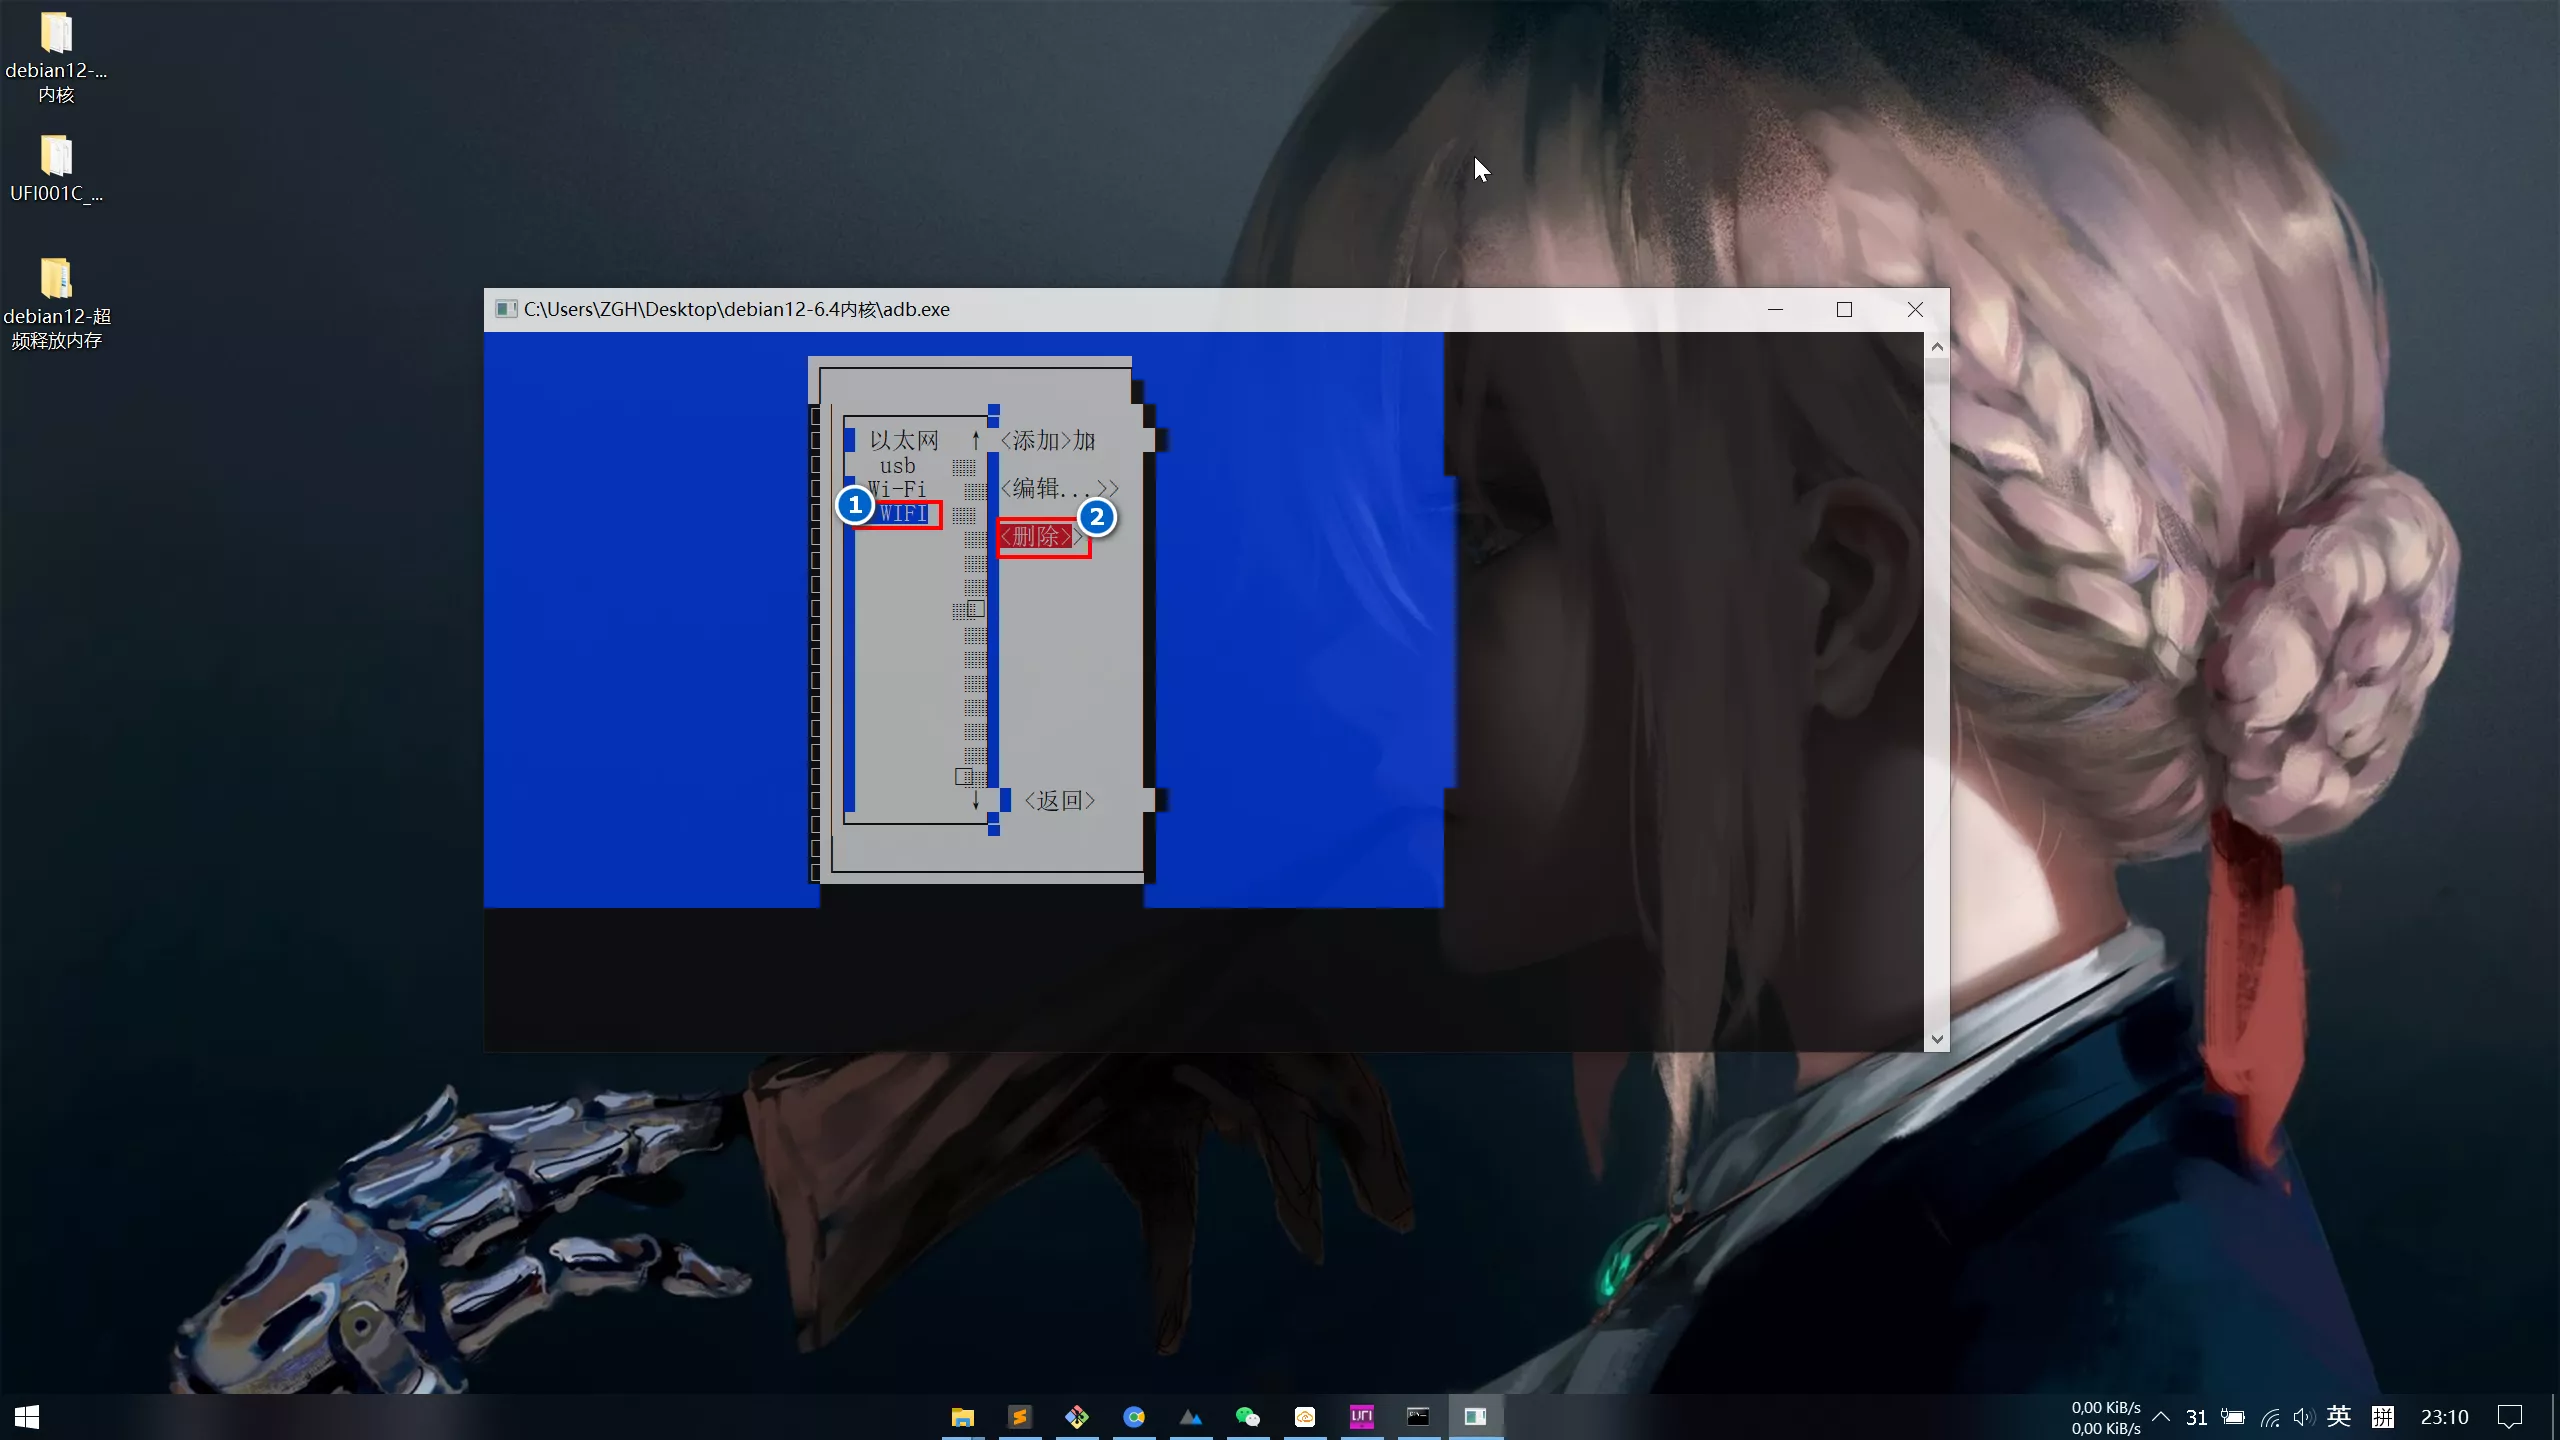The width and height of the screenshot is (2560, 1440).
Task: Switch to the command prompt taskbar icon
Action: tap(1418, 1416)
